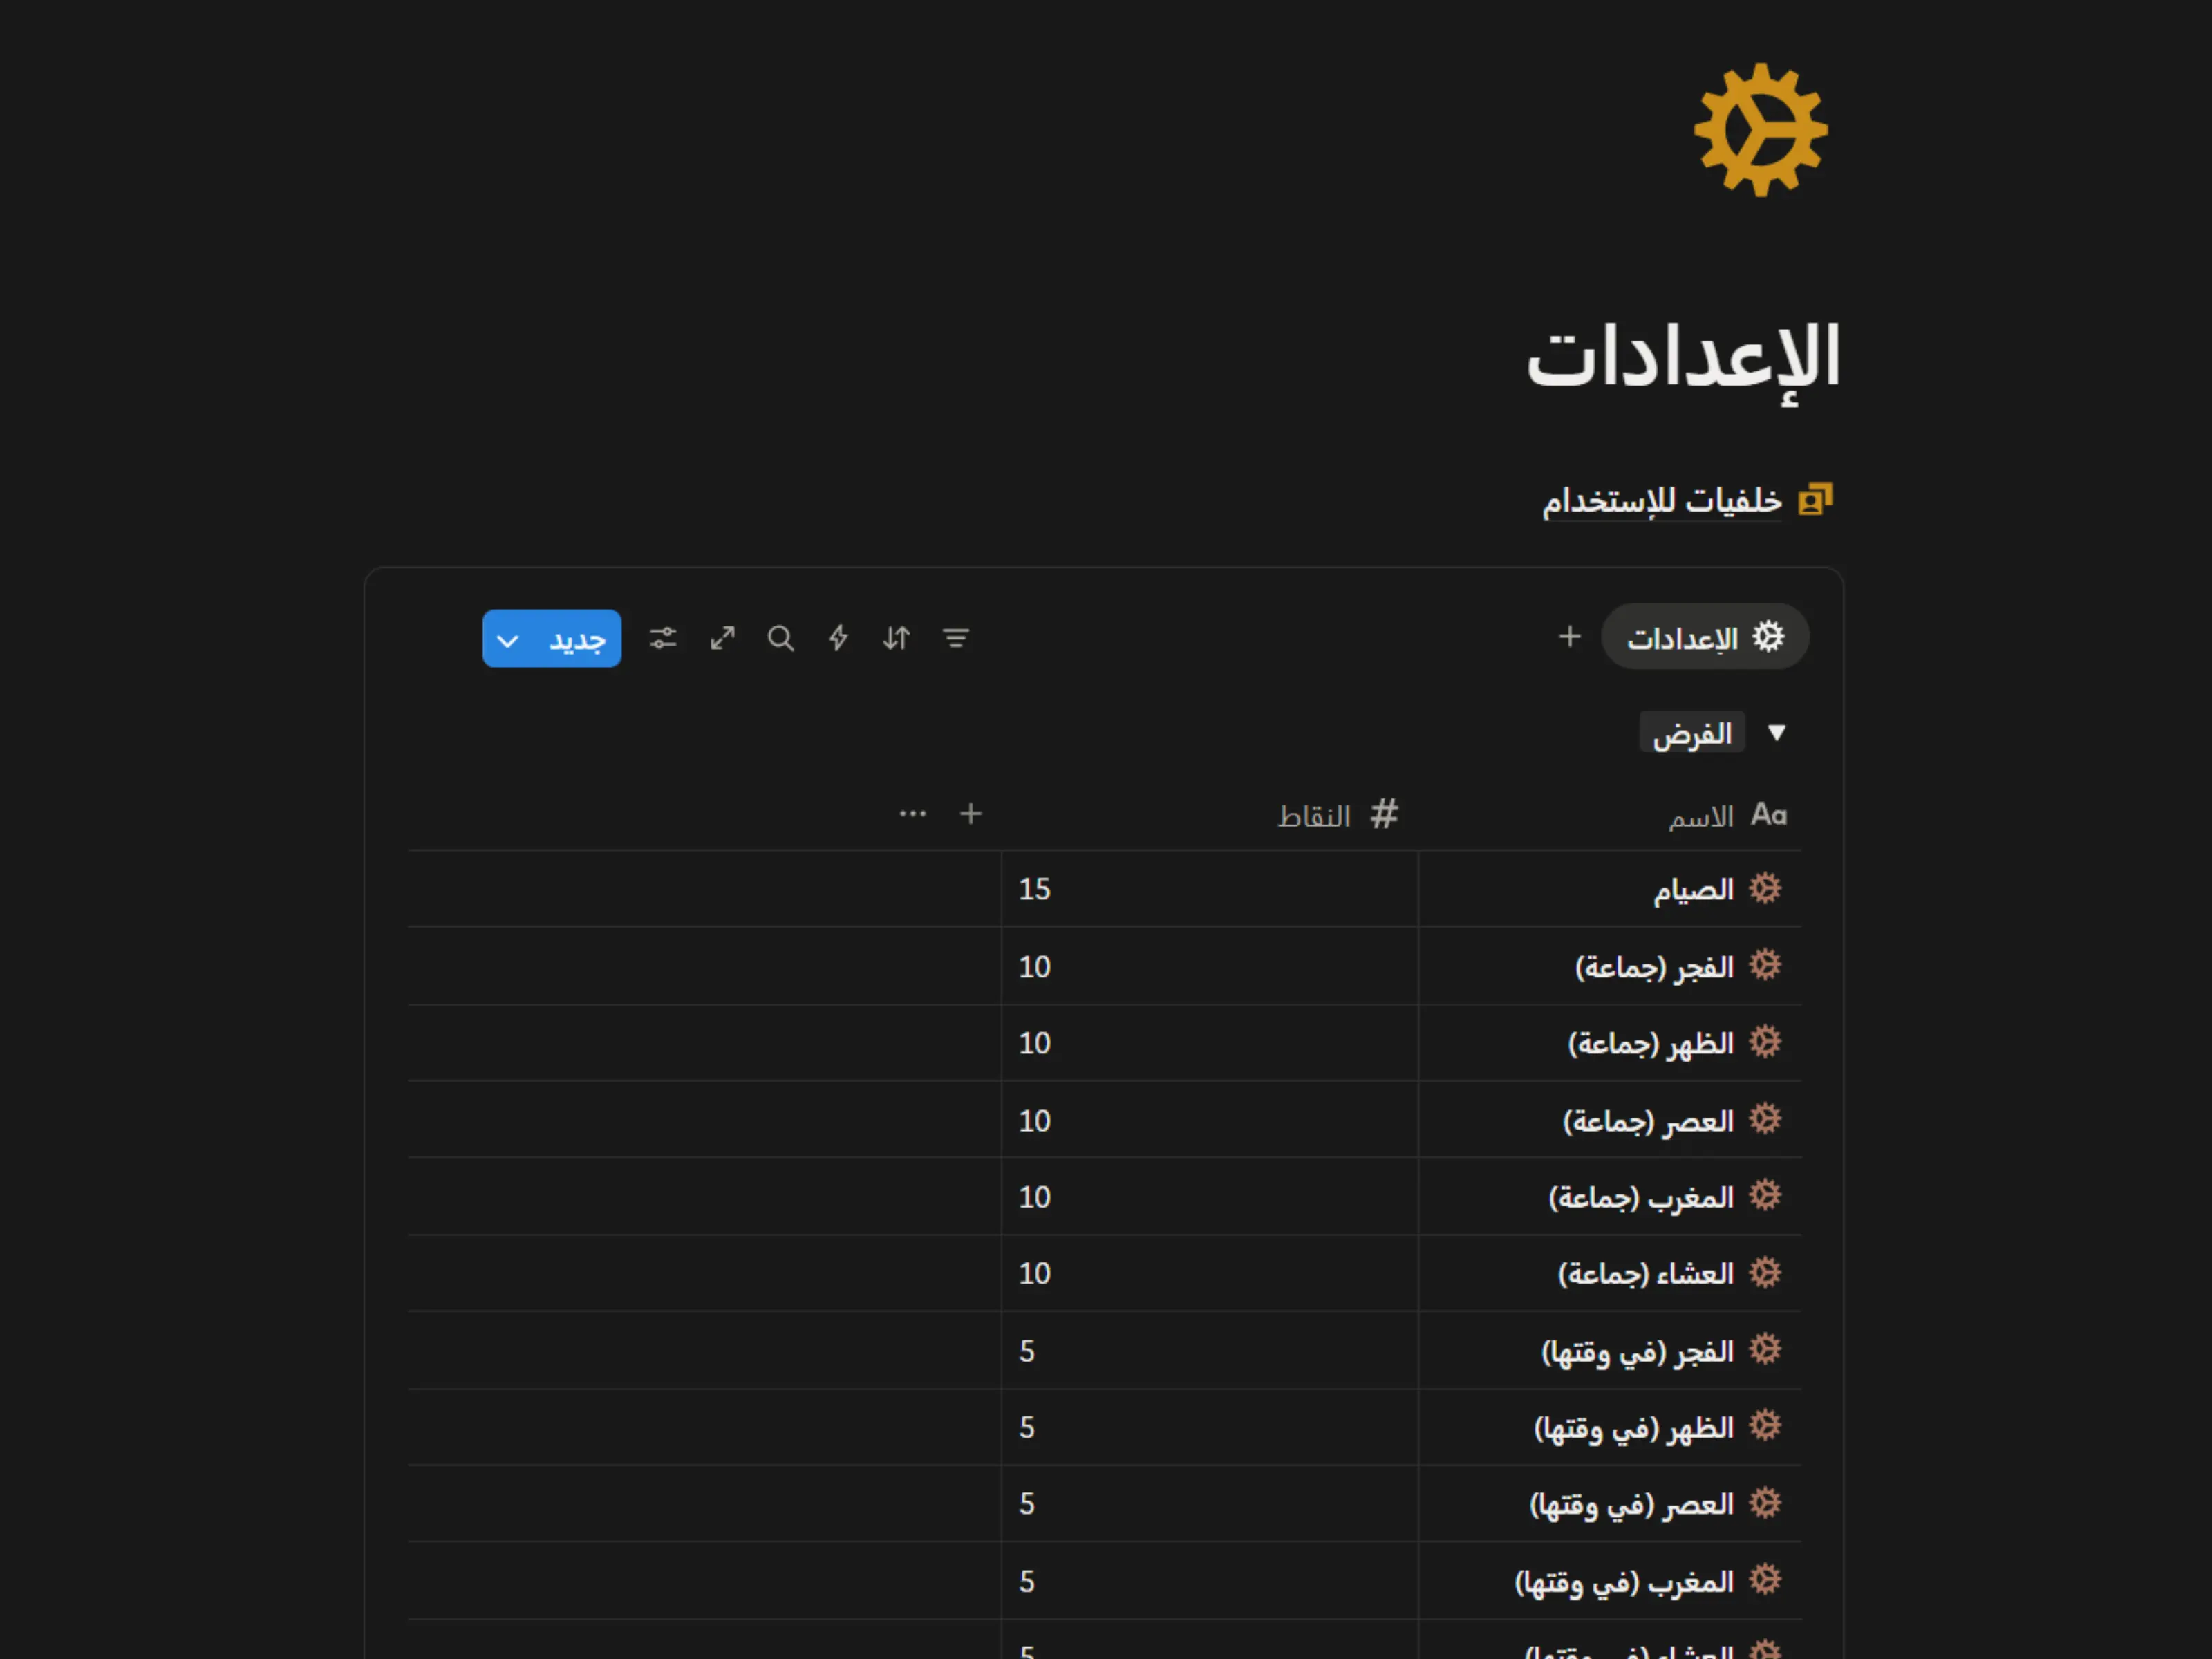Open the sort icon with up-down arrows
This screenshot has width=2212, height=1659.
point(895,638)
